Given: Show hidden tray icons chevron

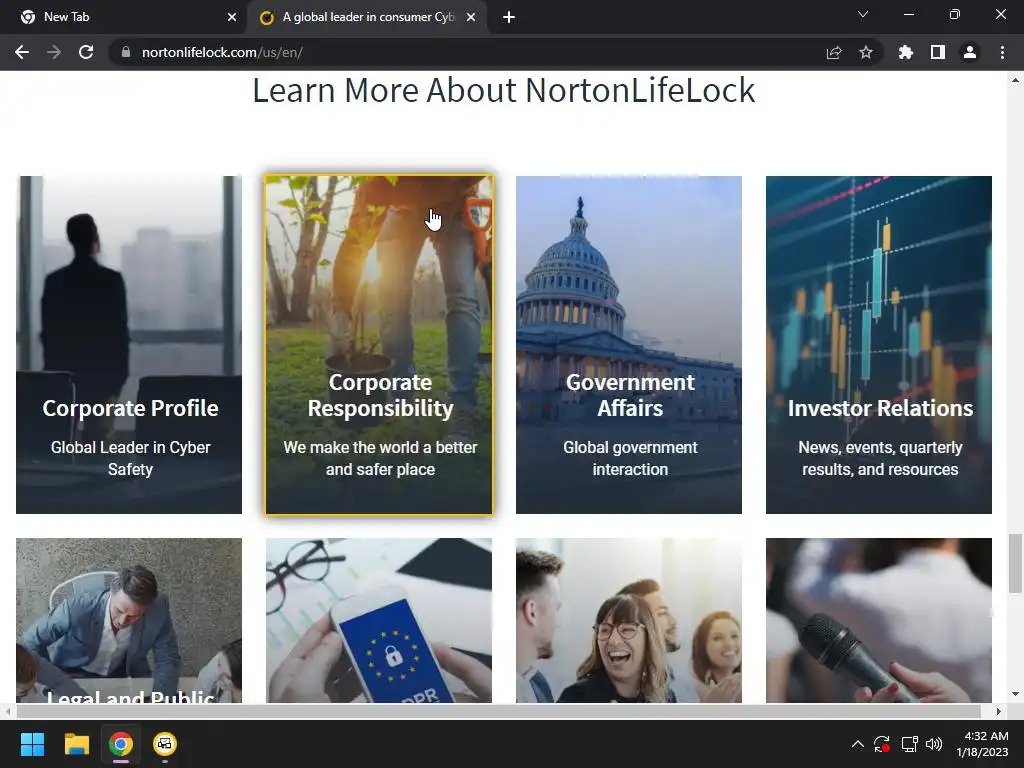Looking at the screenshot, I should [857, 744].
